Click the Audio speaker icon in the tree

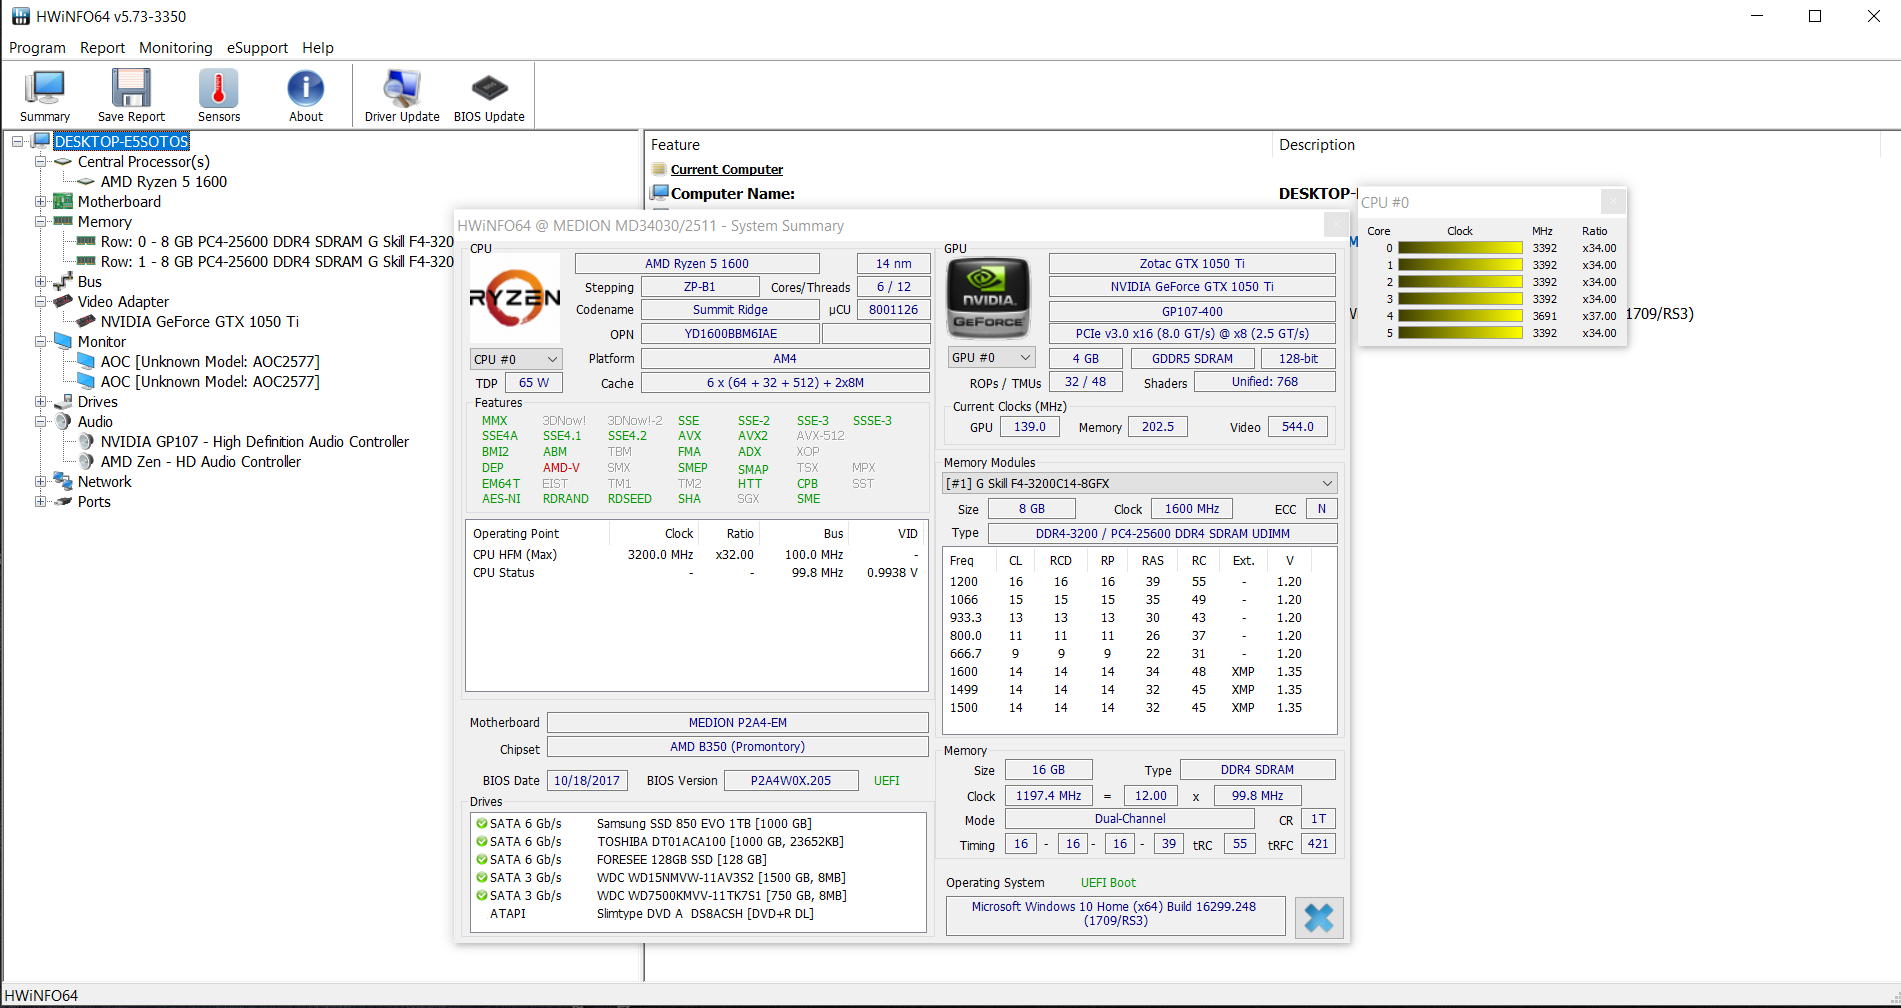point(63,421)
